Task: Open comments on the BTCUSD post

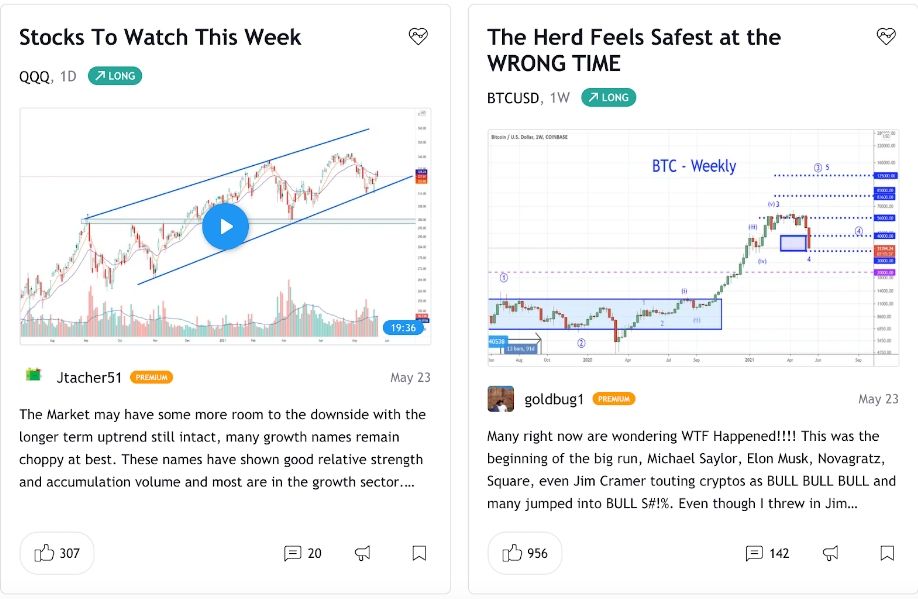Action: point(767,553)
